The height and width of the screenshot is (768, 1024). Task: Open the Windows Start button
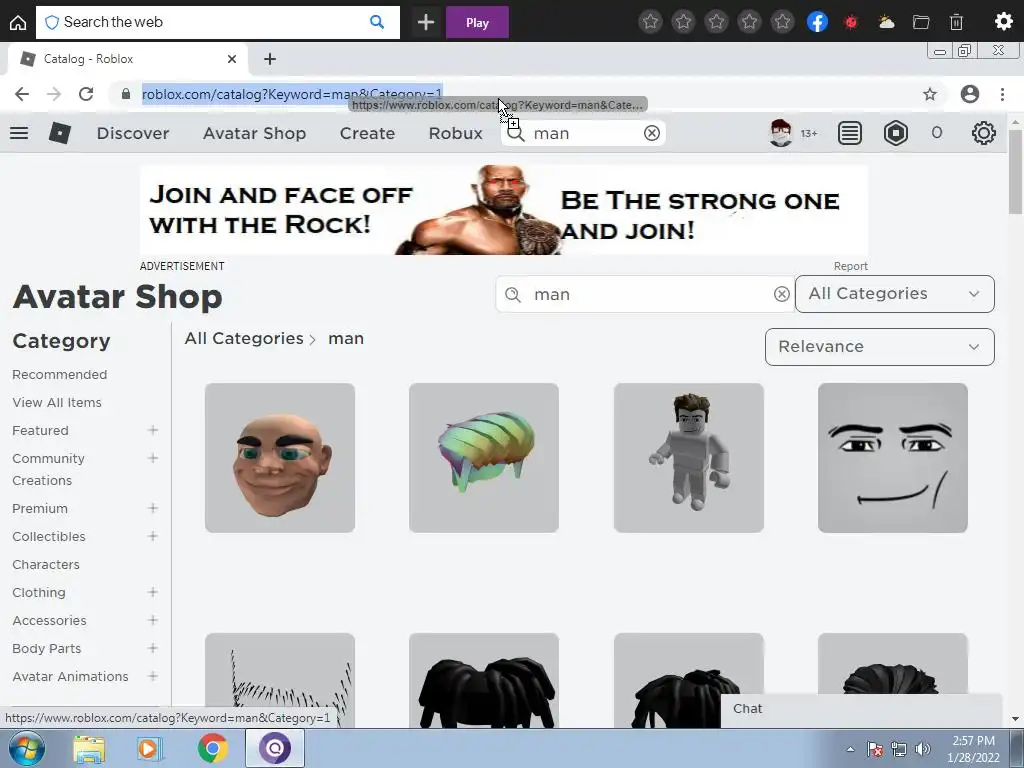click(x=26, y=748)
